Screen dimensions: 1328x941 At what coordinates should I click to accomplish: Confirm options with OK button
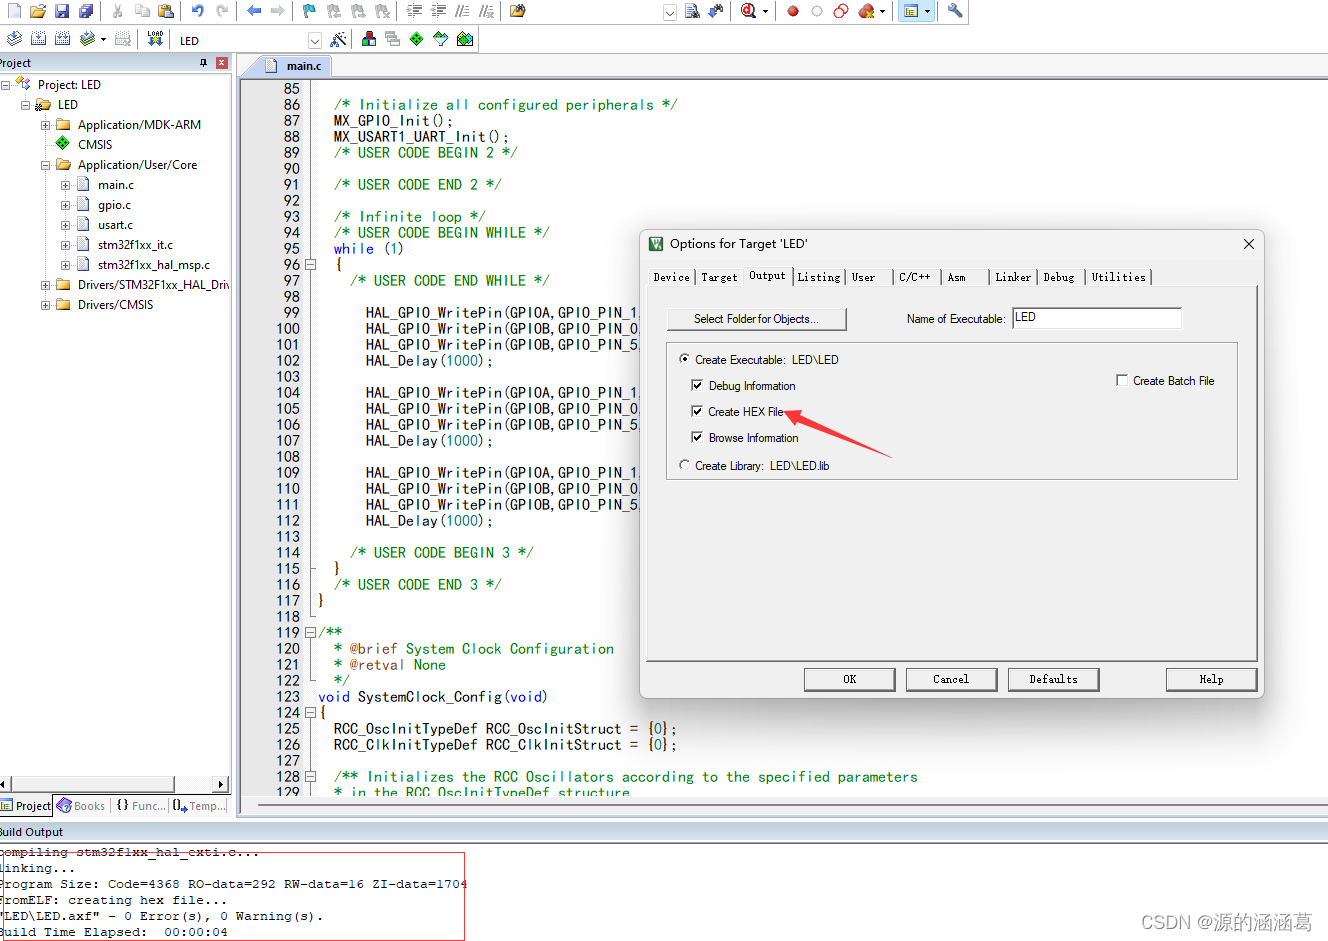(x=850, y=679)
